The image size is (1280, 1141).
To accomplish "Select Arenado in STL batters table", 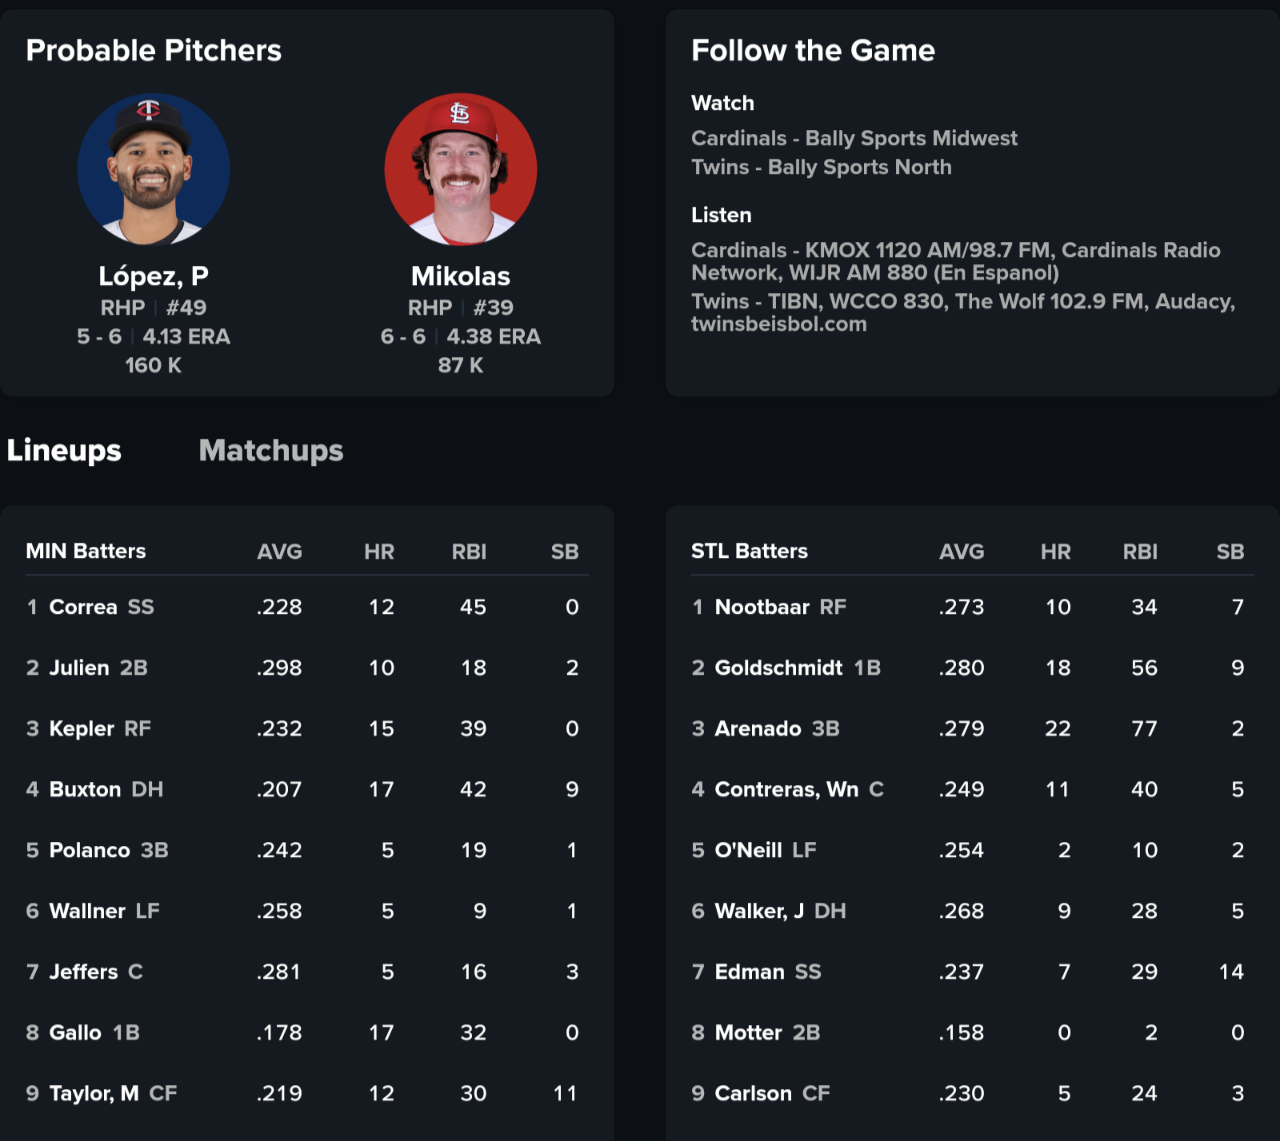I will pos(758,728).
